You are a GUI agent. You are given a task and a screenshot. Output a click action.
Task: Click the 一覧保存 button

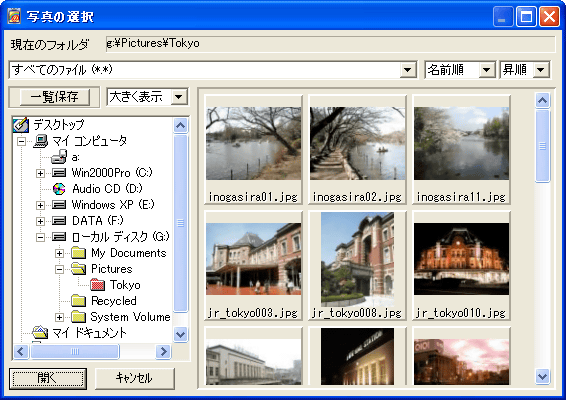55,97
